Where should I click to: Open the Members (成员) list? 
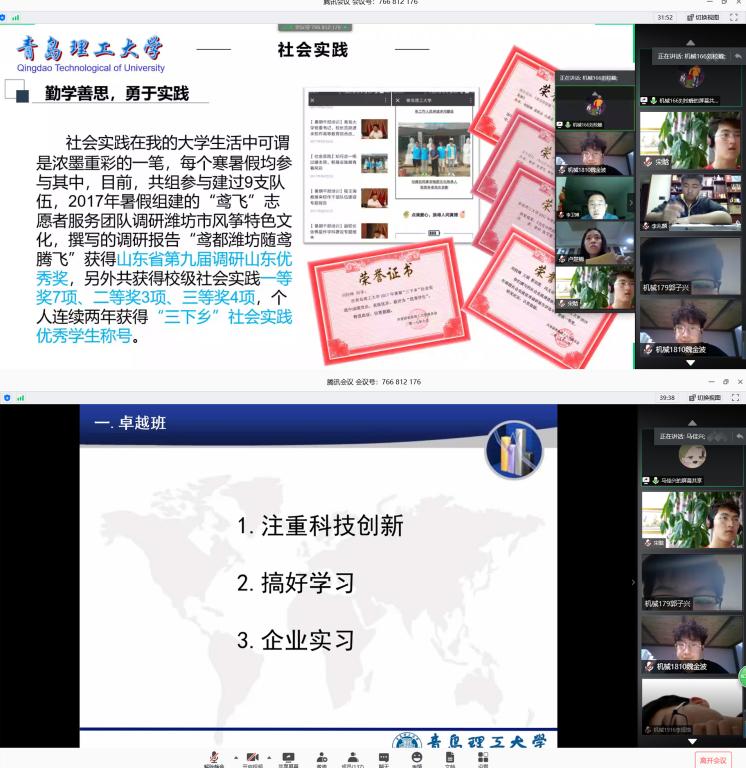(x=352, y=758)
